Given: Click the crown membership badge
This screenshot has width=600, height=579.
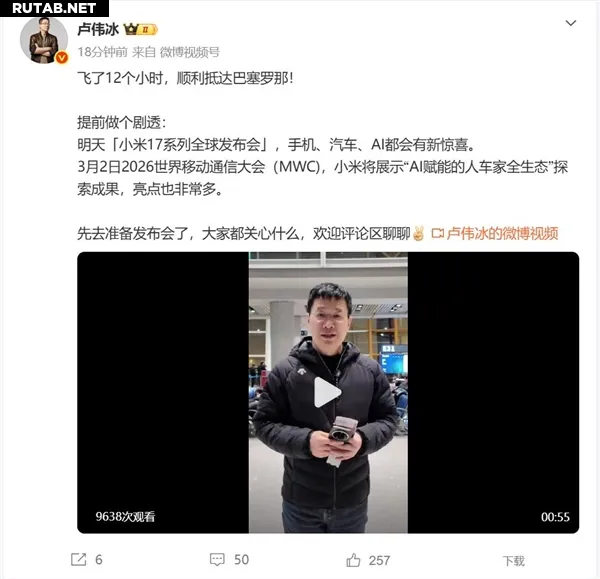Looking at the screenshot, I should [140, 29].
